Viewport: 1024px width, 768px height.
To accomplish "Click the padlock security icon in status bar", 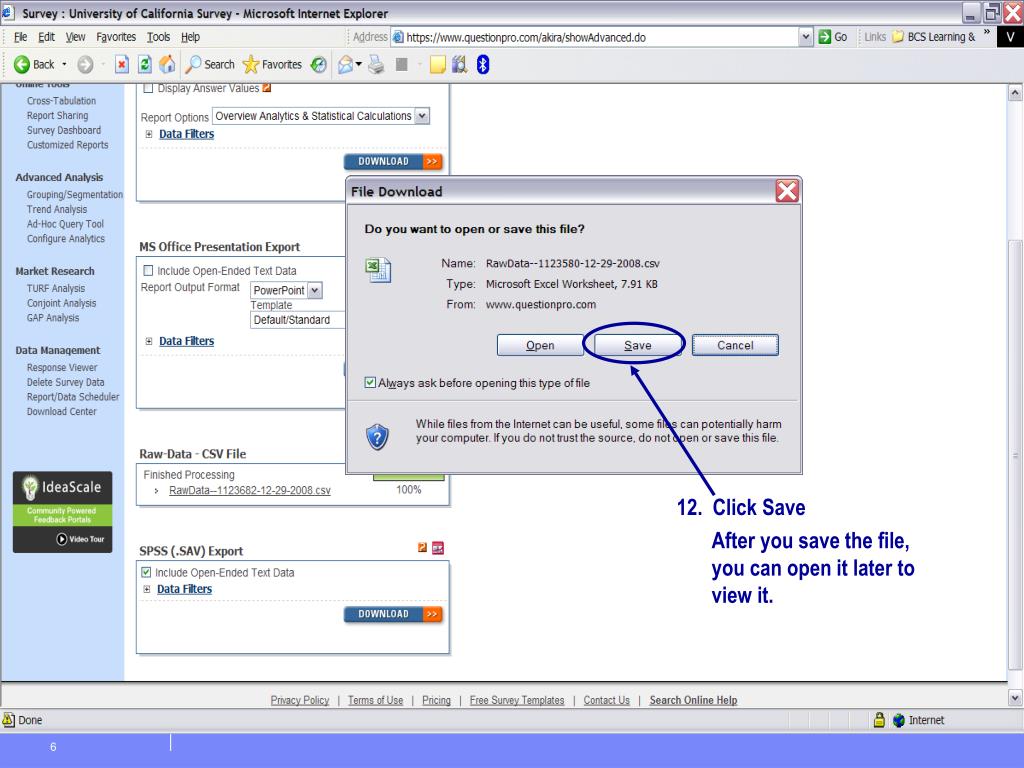I will 879,720.
